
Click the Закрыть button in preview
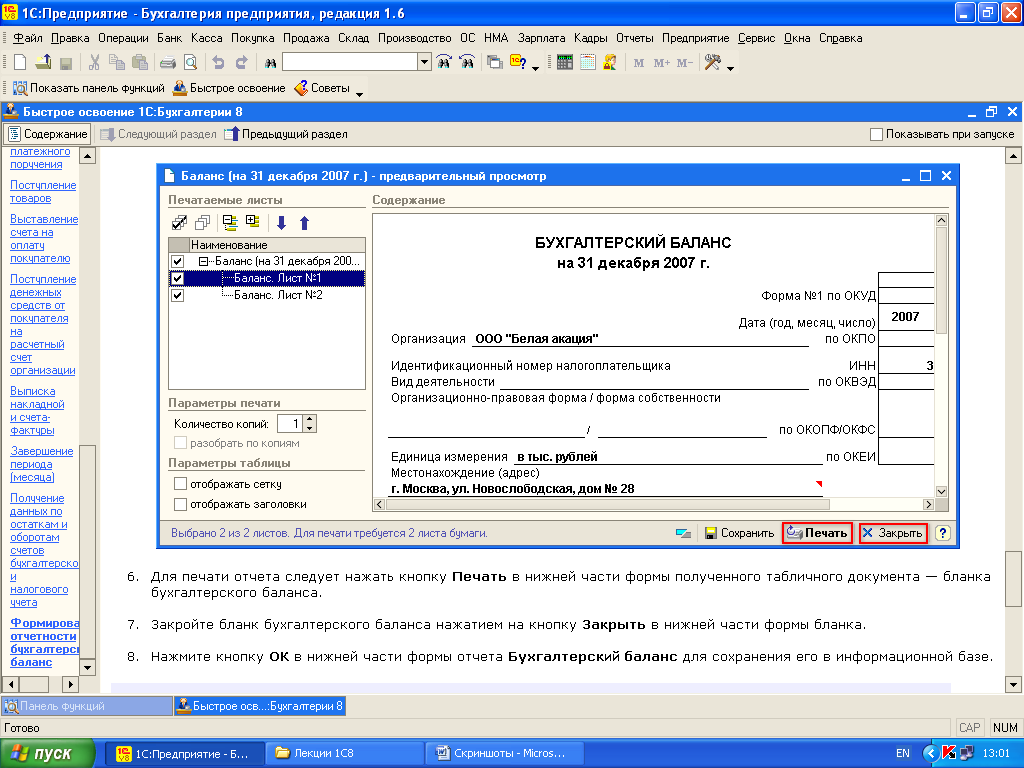click(893, 533)
